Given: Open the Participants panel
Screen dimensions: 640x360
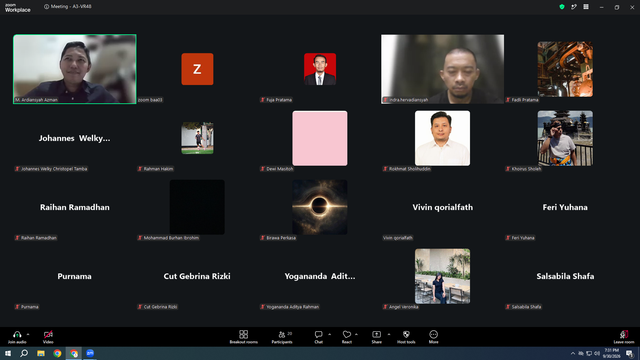Looking at the screenshot, I should (282, 337).
